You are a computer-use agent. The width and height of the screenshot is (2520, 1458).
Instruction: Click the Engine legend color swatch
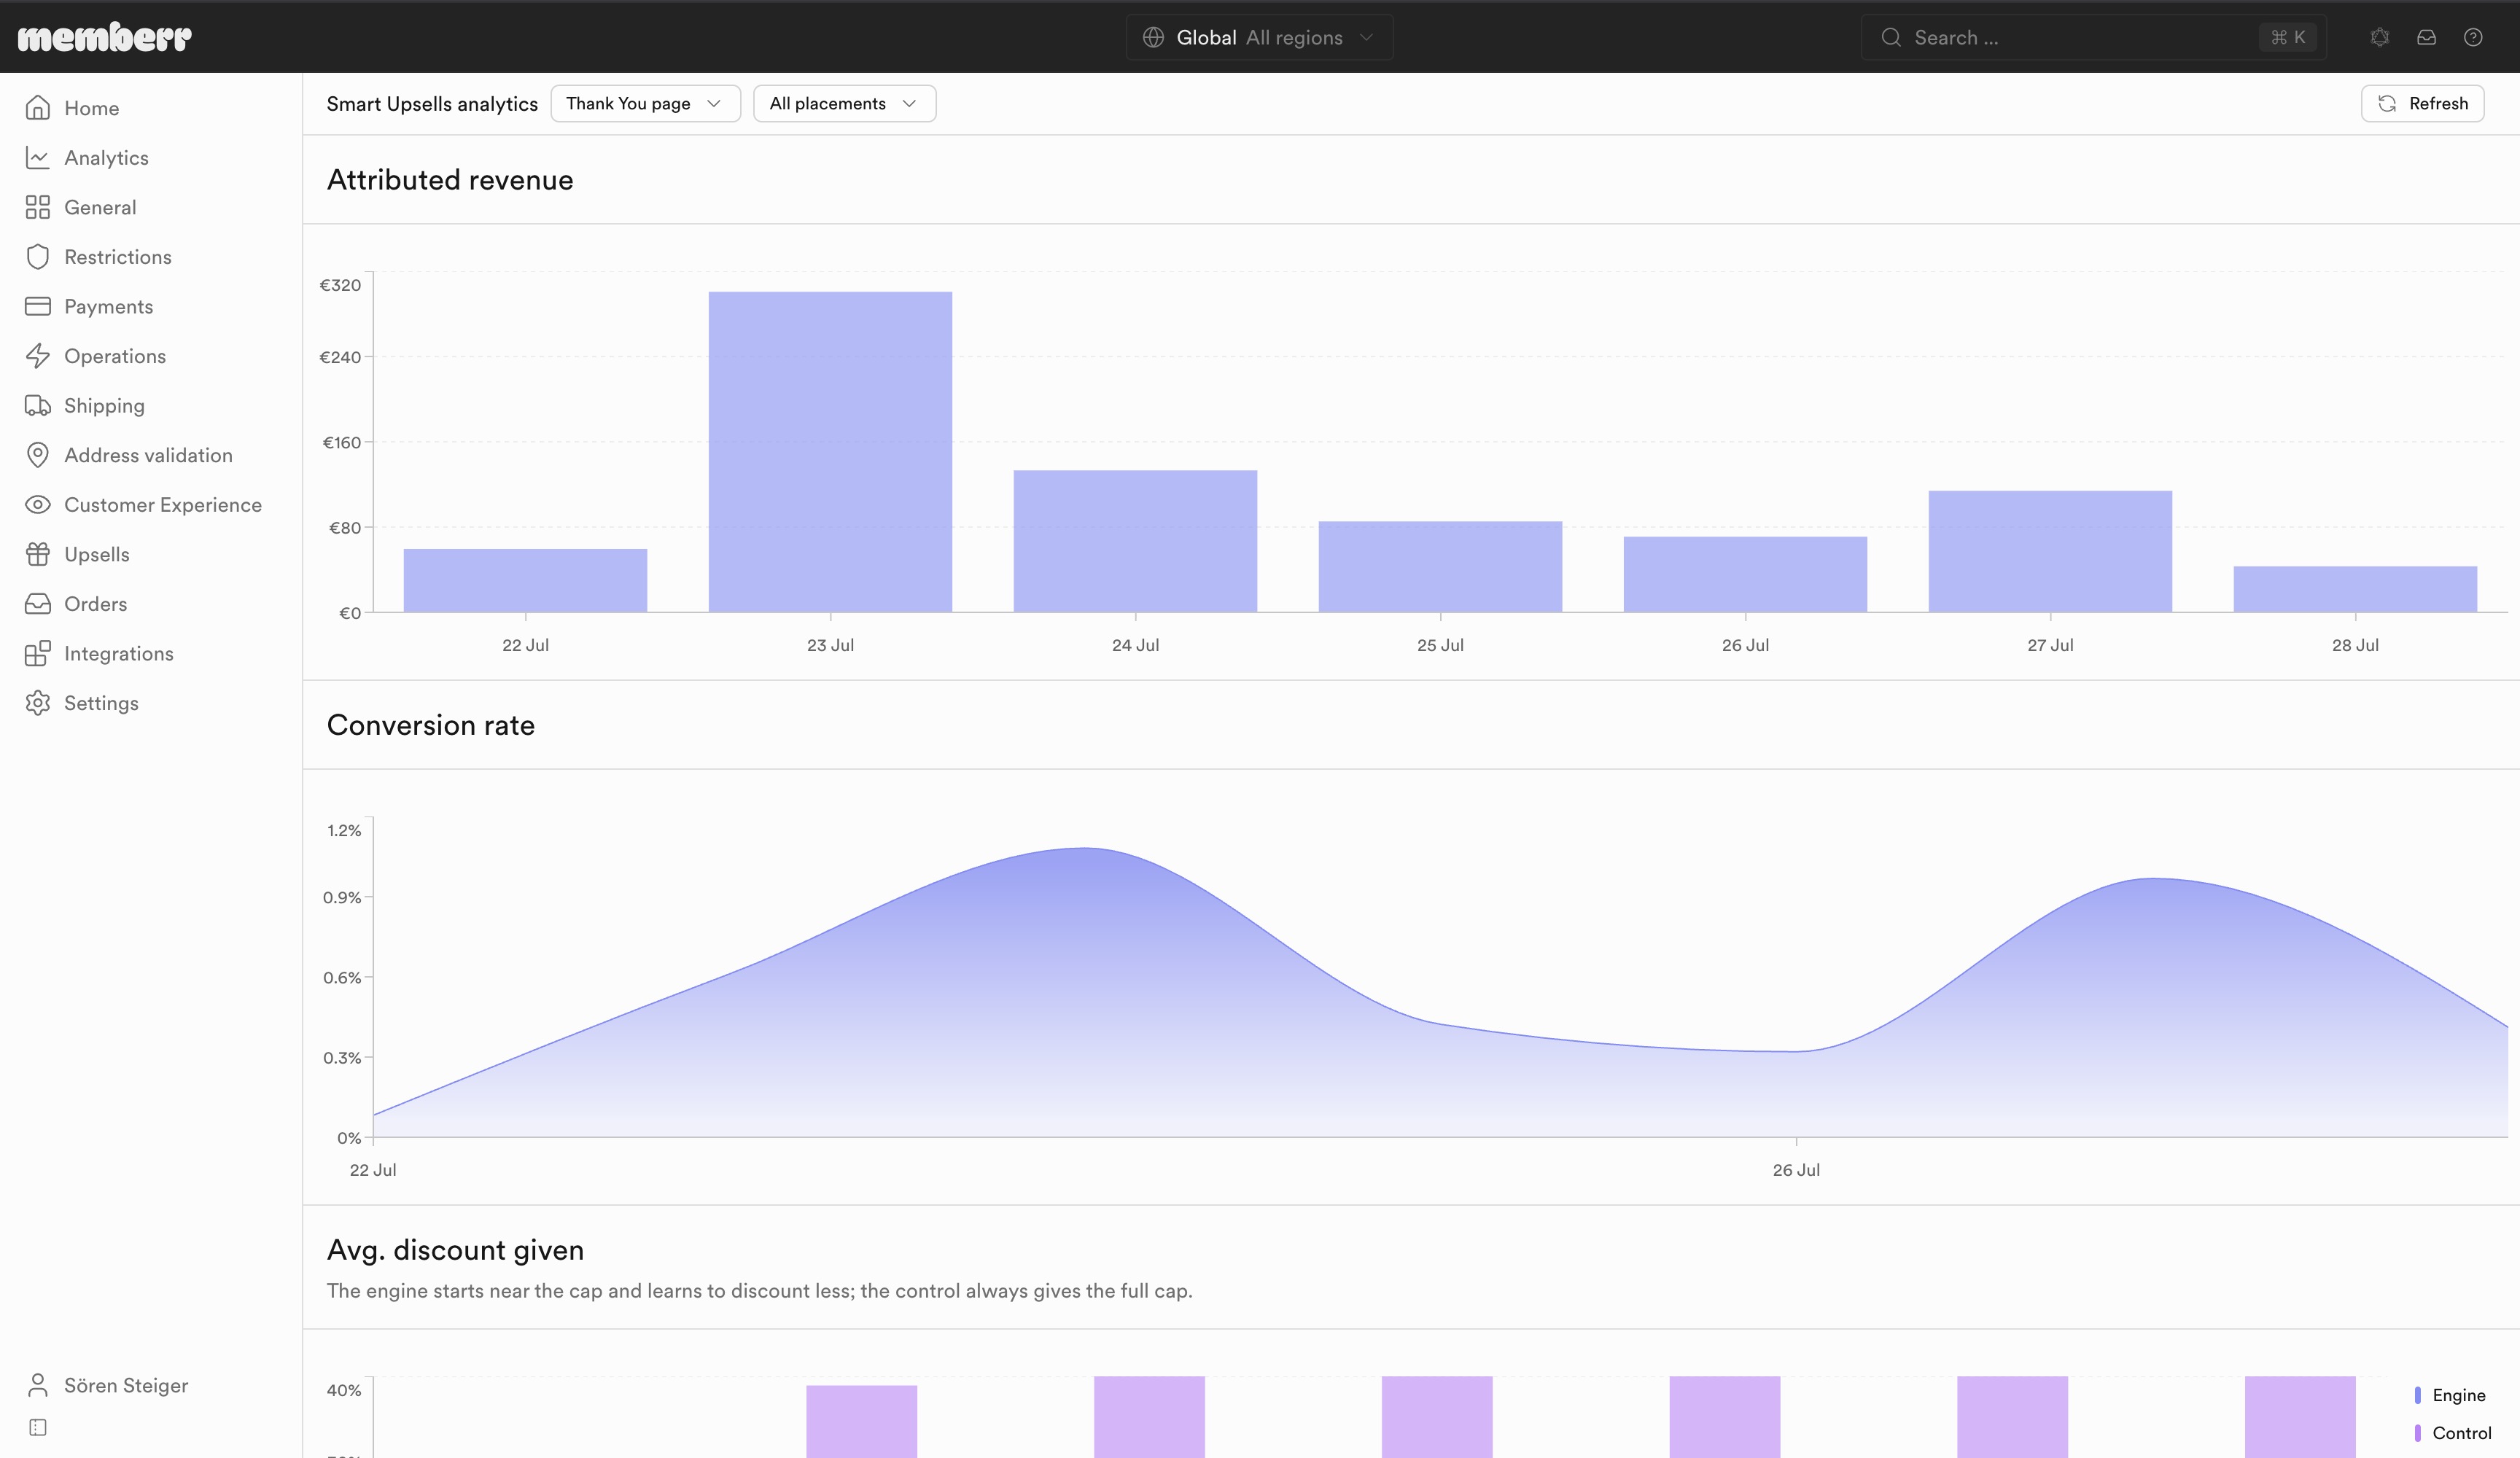tap(2418, 1395)
